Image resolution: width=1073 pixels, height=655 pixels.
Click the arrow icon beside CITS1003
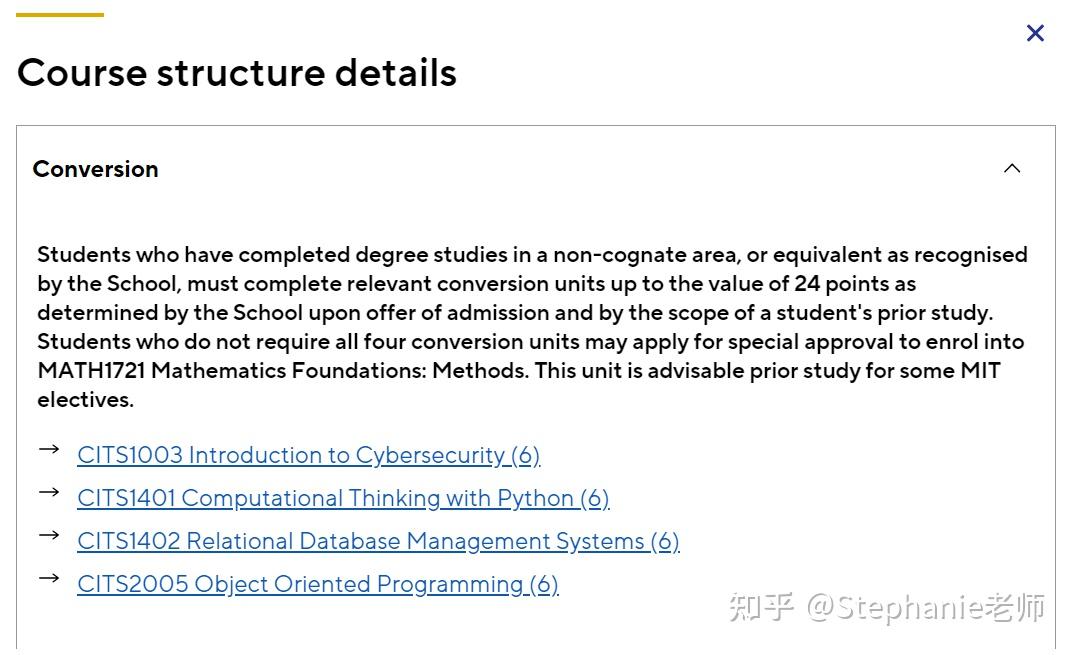tap(48, 449)
